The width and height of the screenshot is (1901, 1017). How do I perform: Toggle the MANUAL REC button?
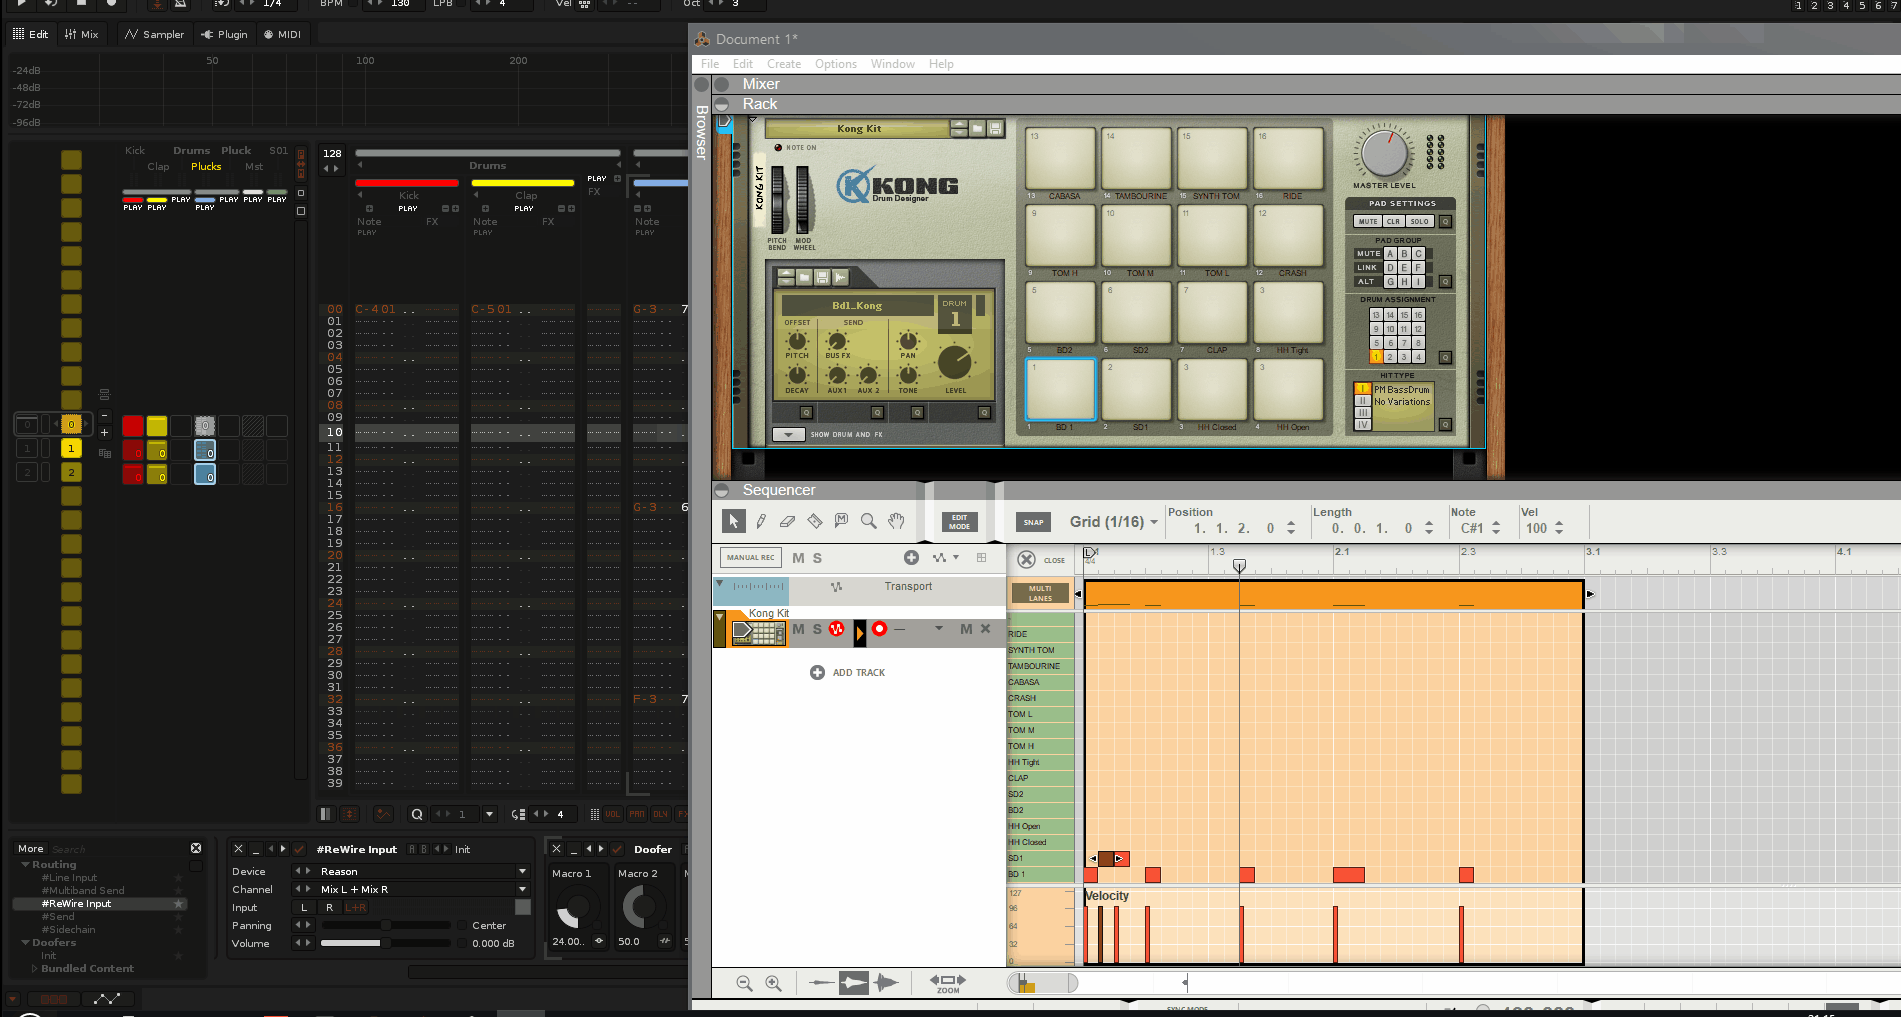pyautogui.click(x=751, y=558)
